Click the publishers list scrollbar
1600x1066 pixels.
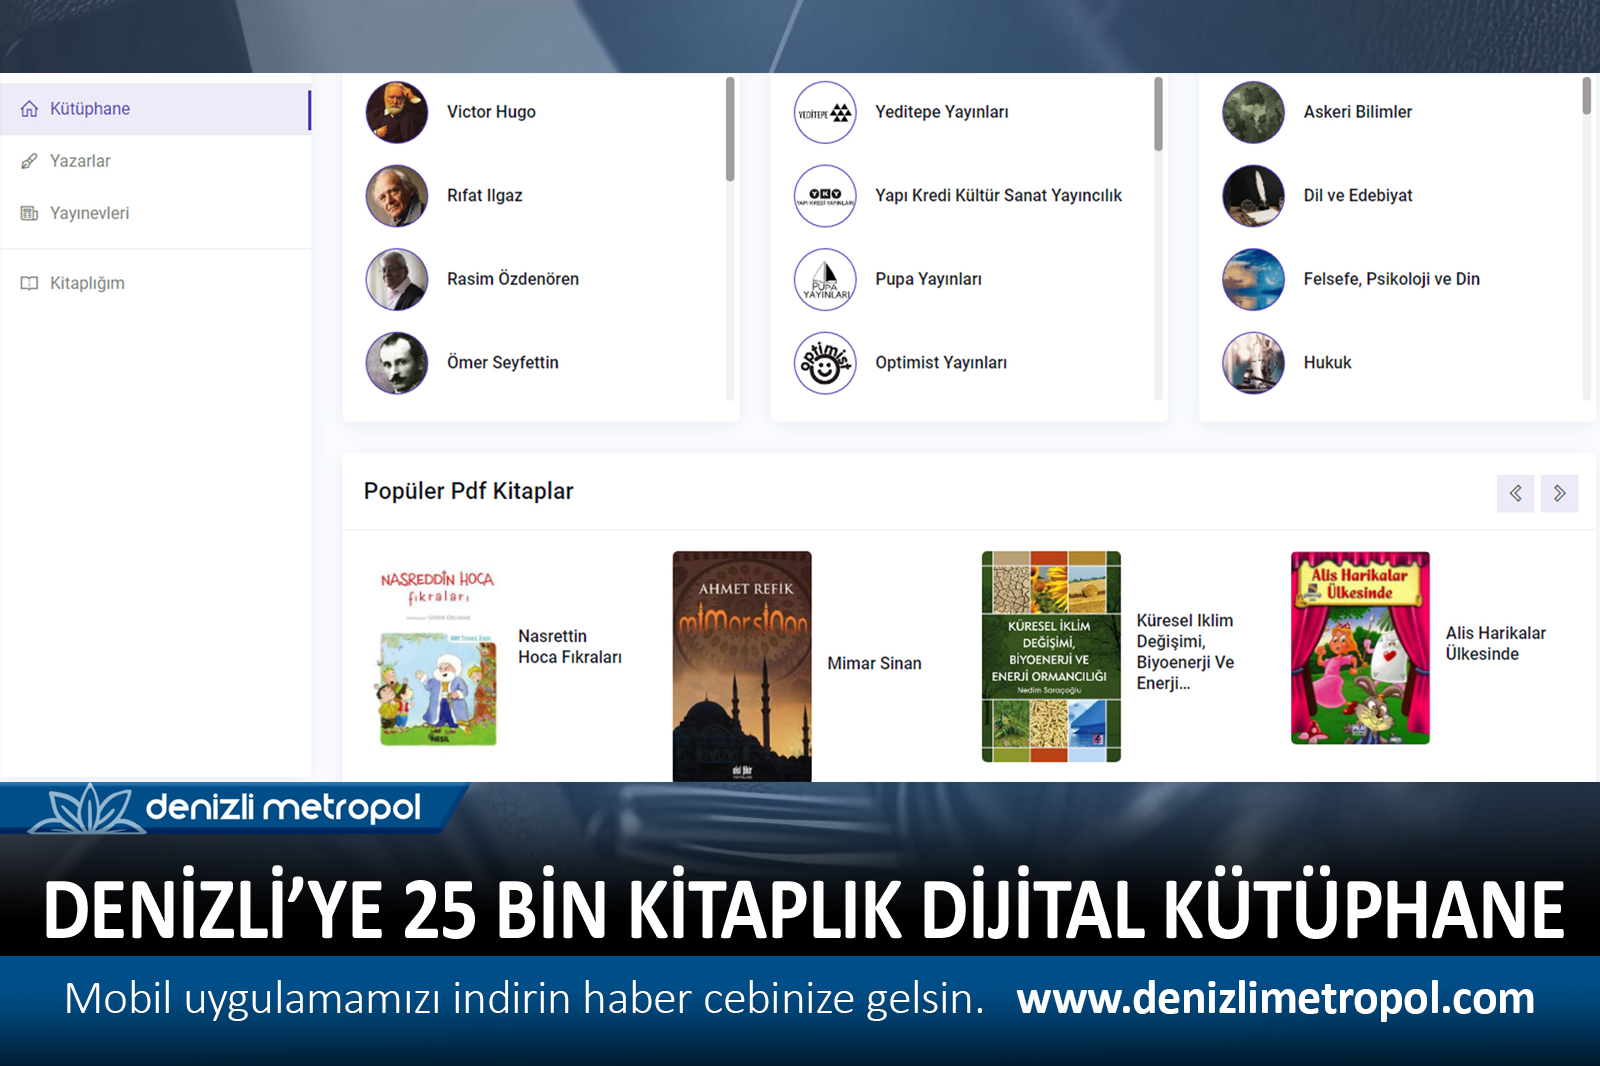coord(1158,114)
